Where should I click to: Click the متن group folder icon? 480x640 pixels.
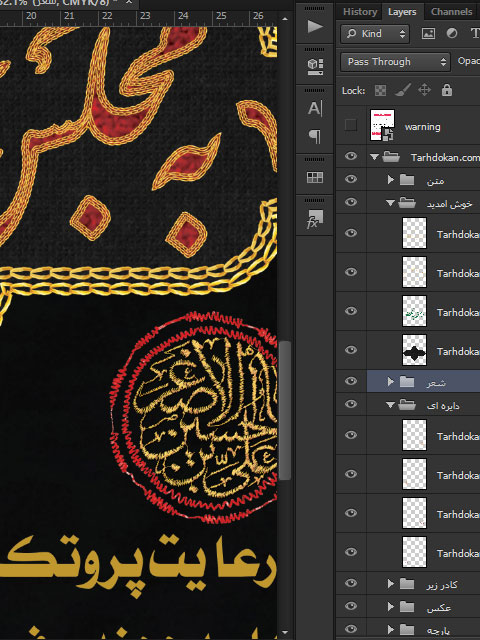pos(407,180)
